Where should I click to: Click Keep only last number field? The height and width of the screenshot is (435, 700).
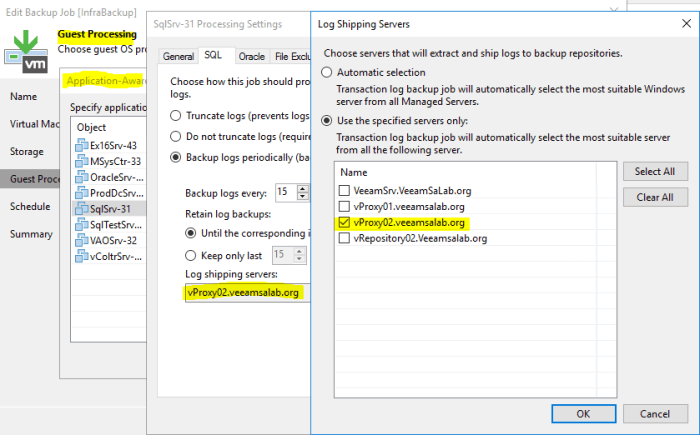point(283,255)
